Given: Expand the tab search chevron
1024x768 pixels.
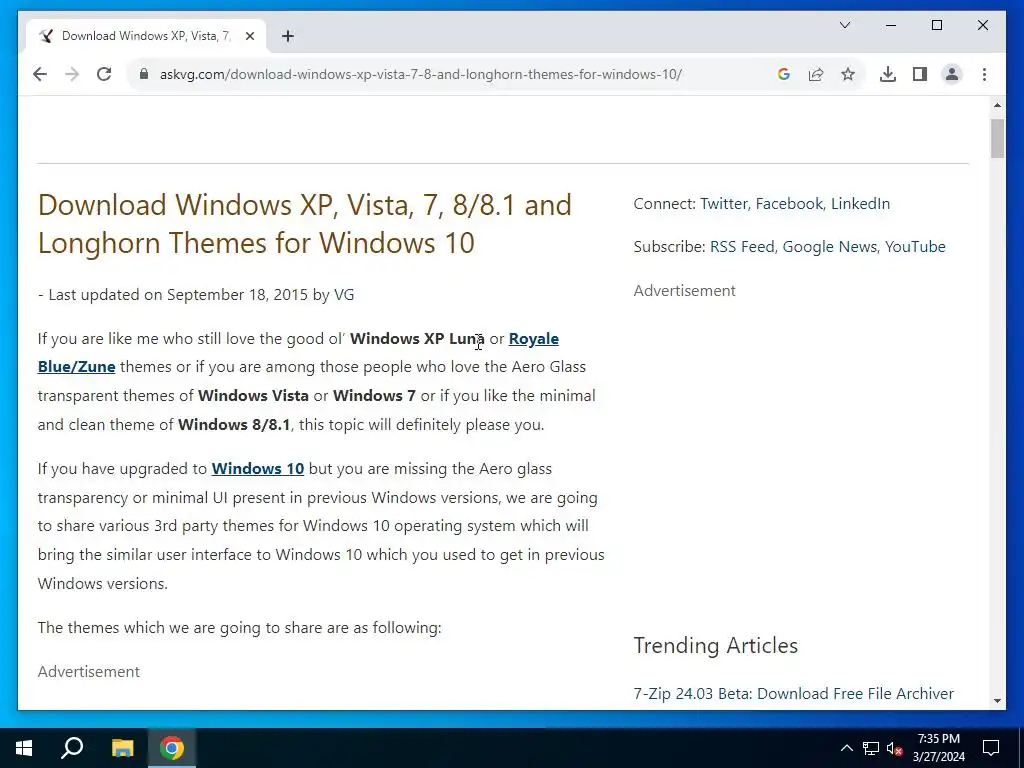Looking at the screenshot, I should tap(844, 25).
